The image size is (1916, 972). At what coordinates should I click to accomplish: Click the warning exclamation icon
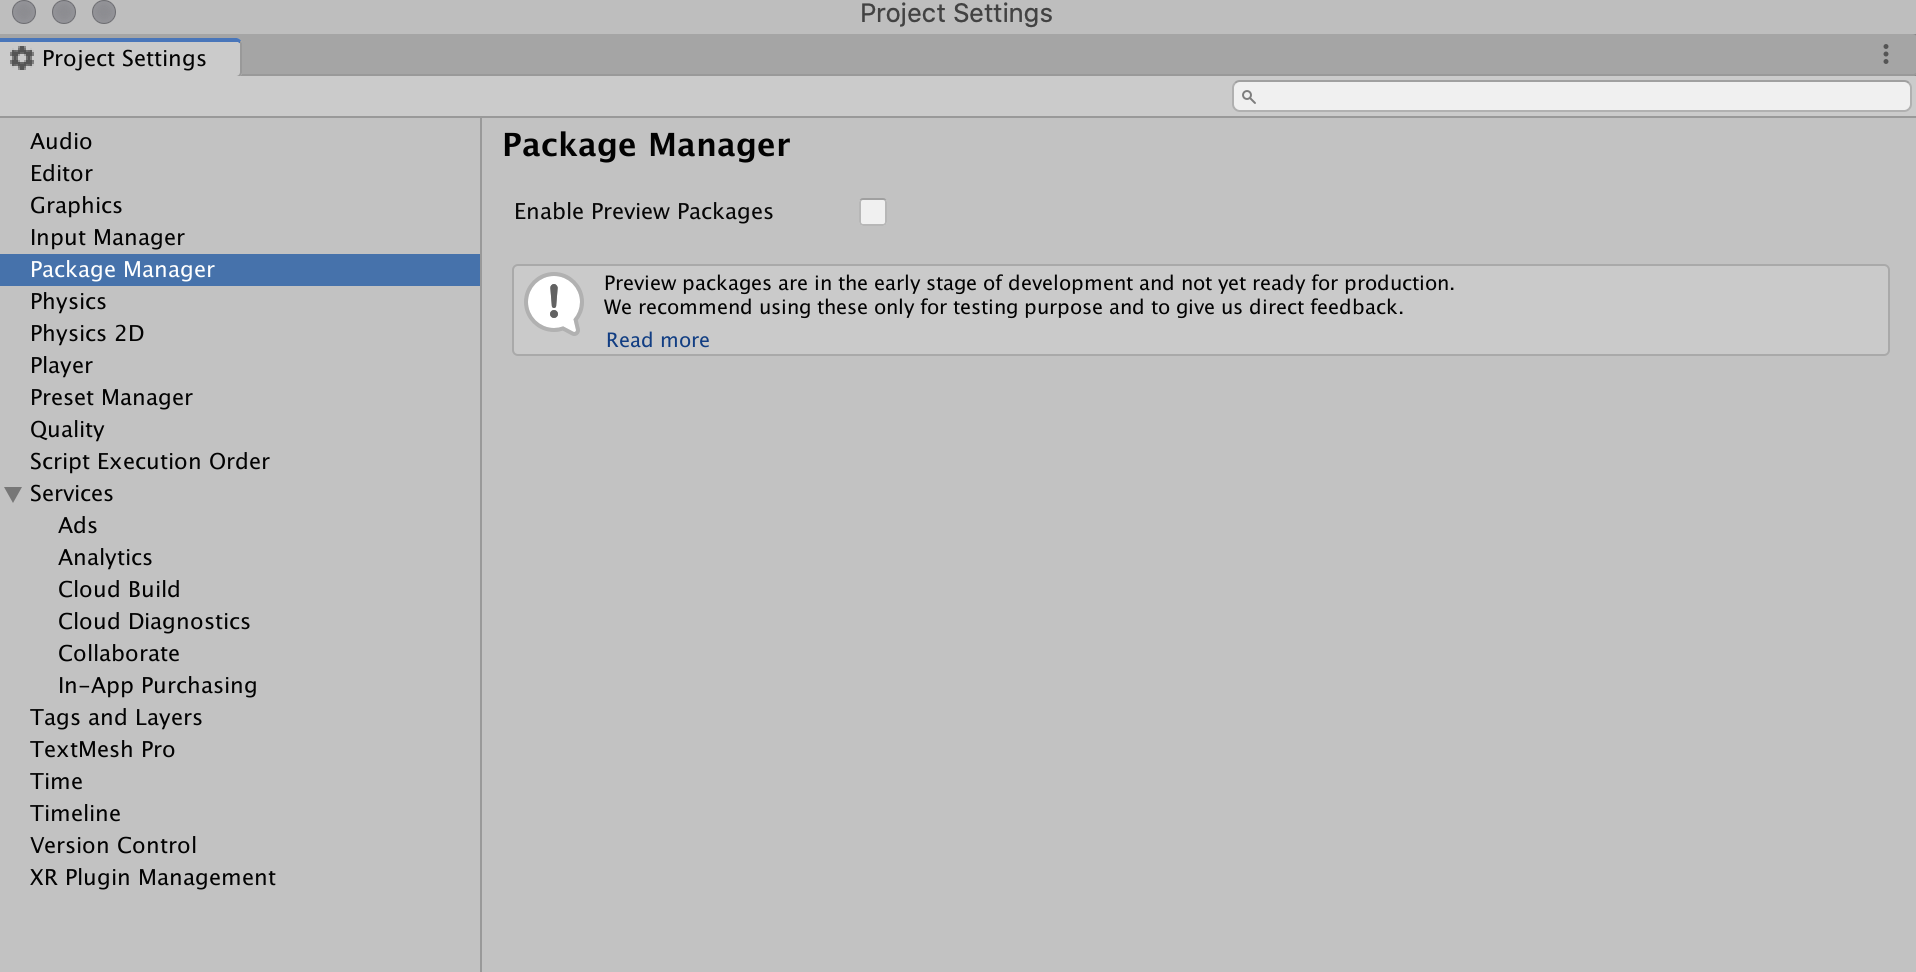(x=554, y=303)
